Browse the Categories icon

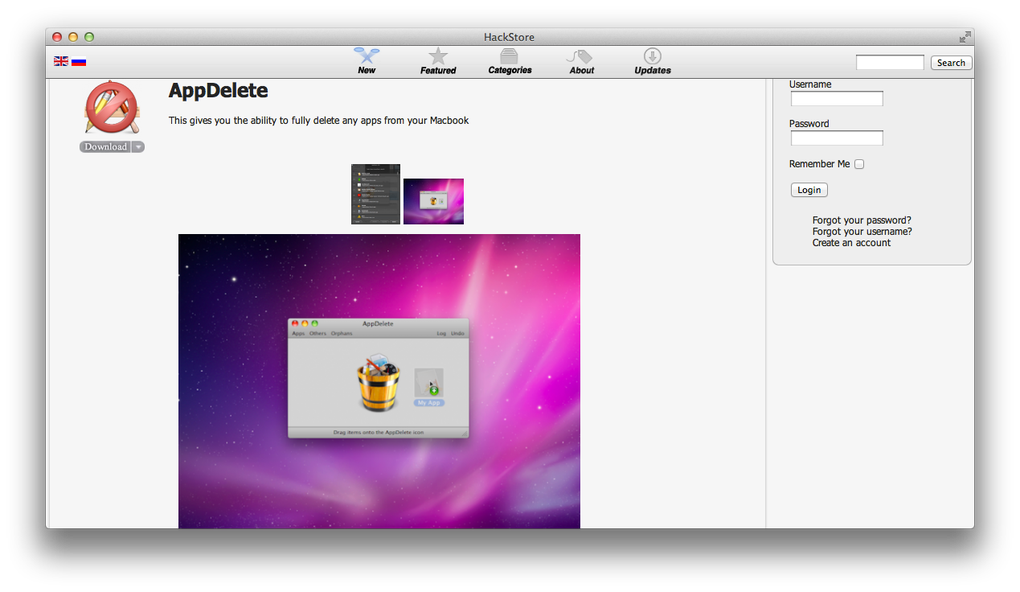509,56
